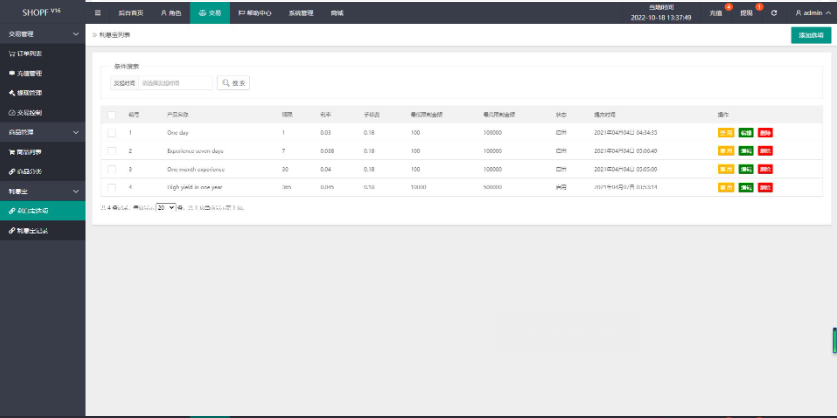Select the highlighted green sidebar item
The height and width of the screenshot is (418, 837).
(x=42, y=211)
